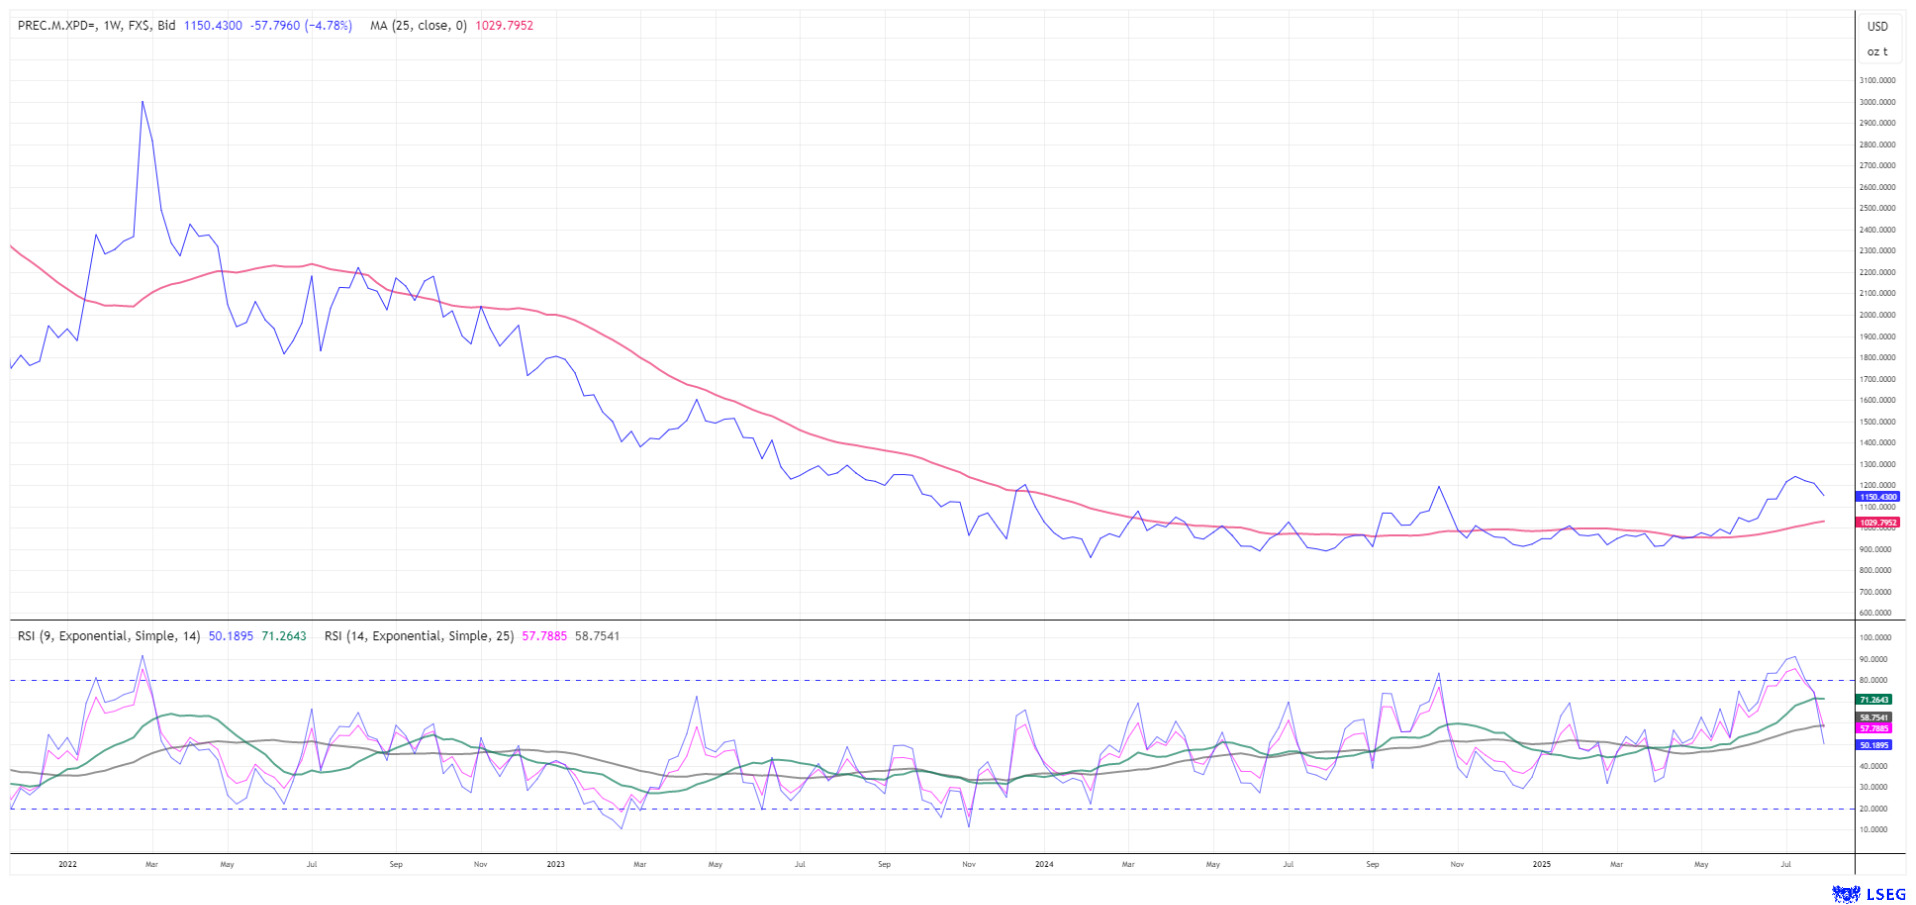Click the 80.0000 RSI axis level

(x=1875, y=681)
